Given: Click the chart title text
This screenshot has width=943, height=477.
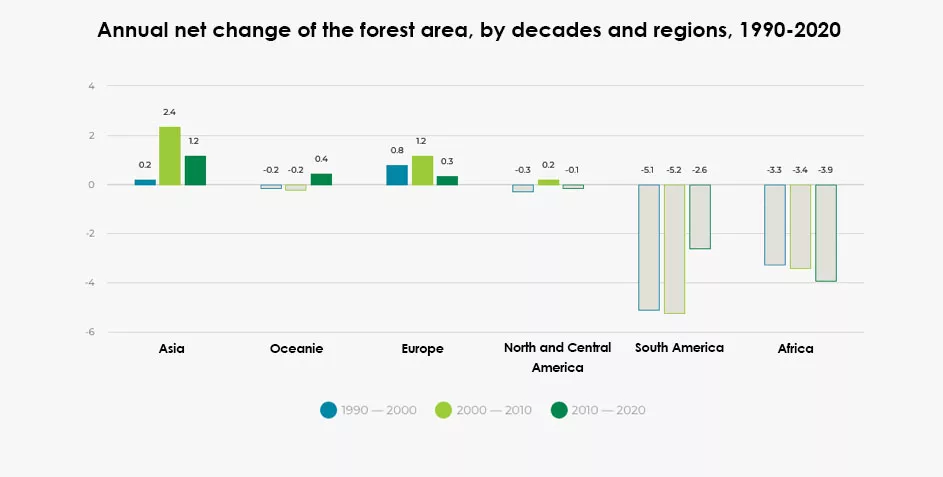Looking at the screenshot, I should point(469,31).
